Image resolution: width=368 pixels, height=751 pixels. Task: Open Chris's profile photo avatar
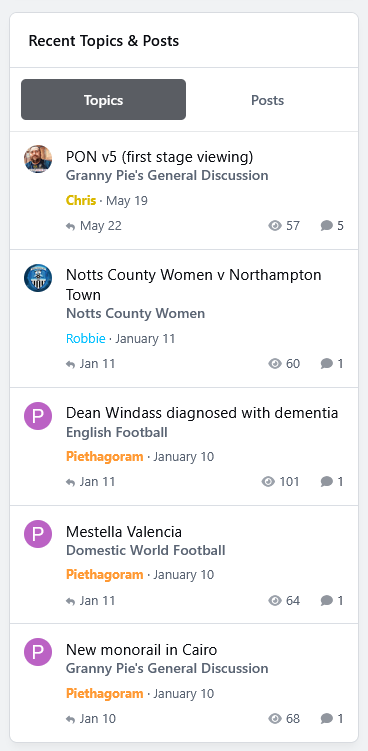[38, 159]
